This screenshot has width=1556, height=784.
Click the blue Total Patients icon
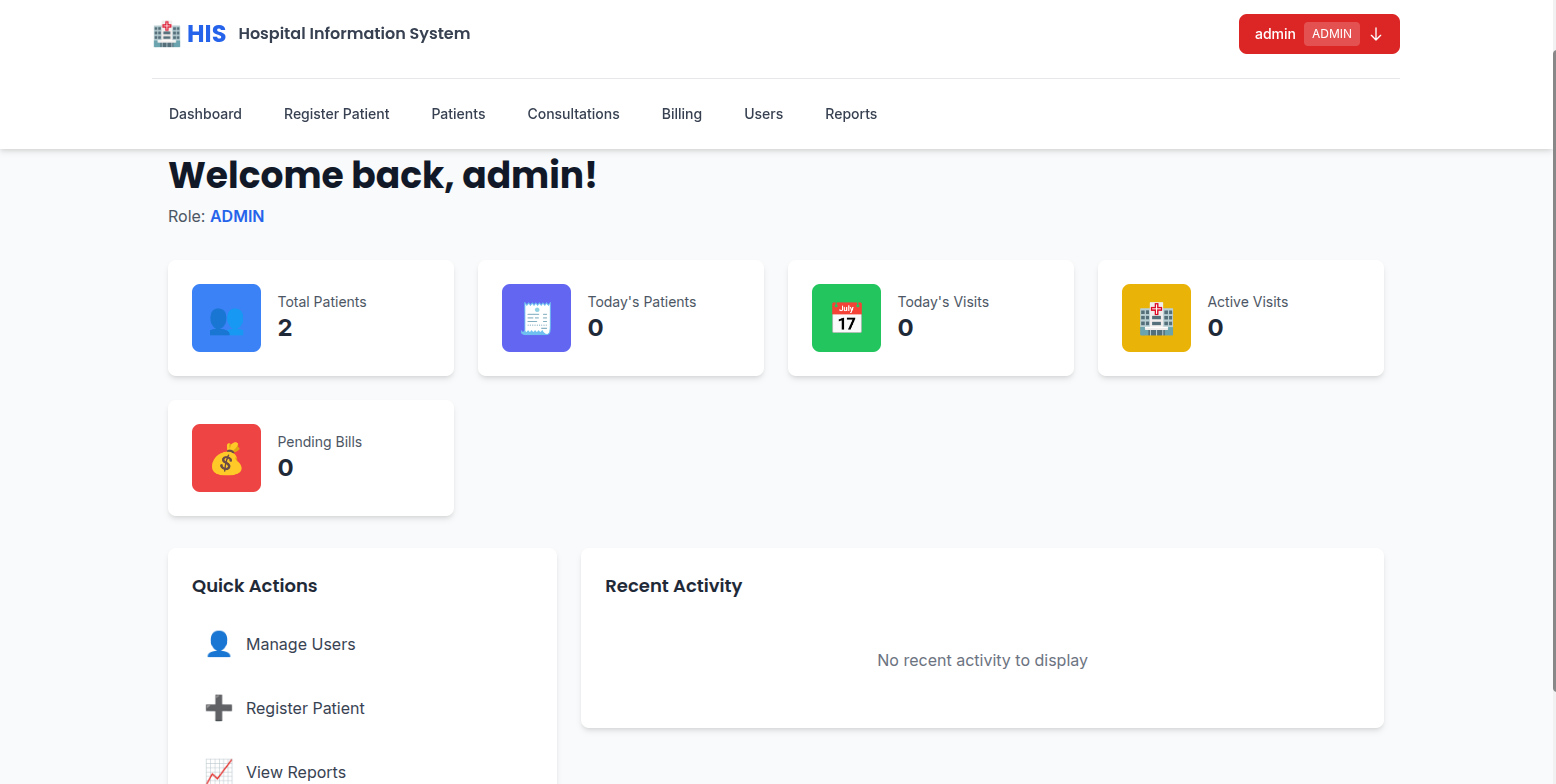pos(226,318)
